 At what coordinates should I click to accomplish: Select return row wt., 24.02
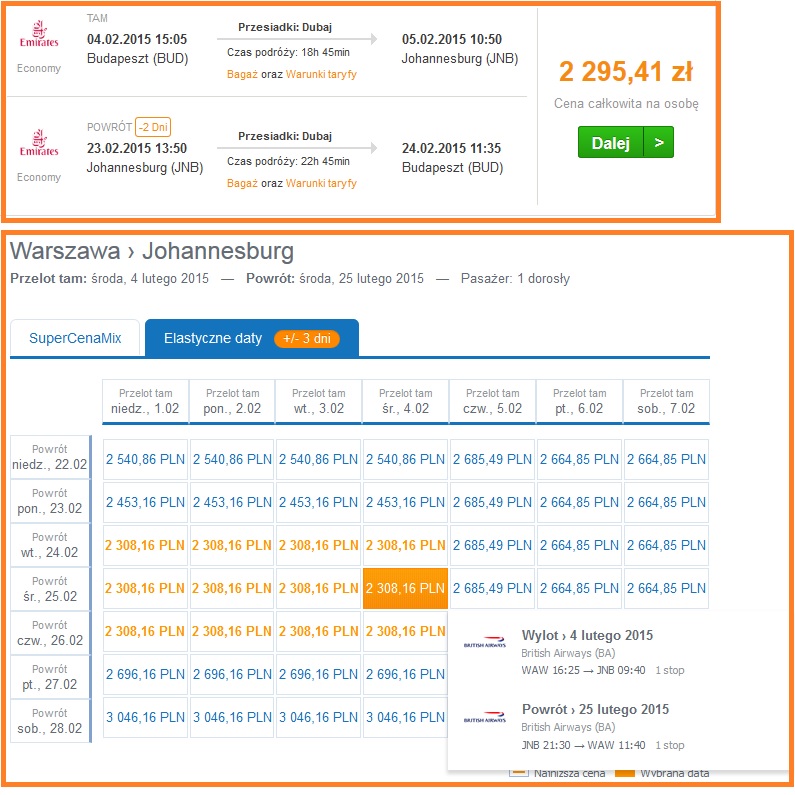pos(50,545)
